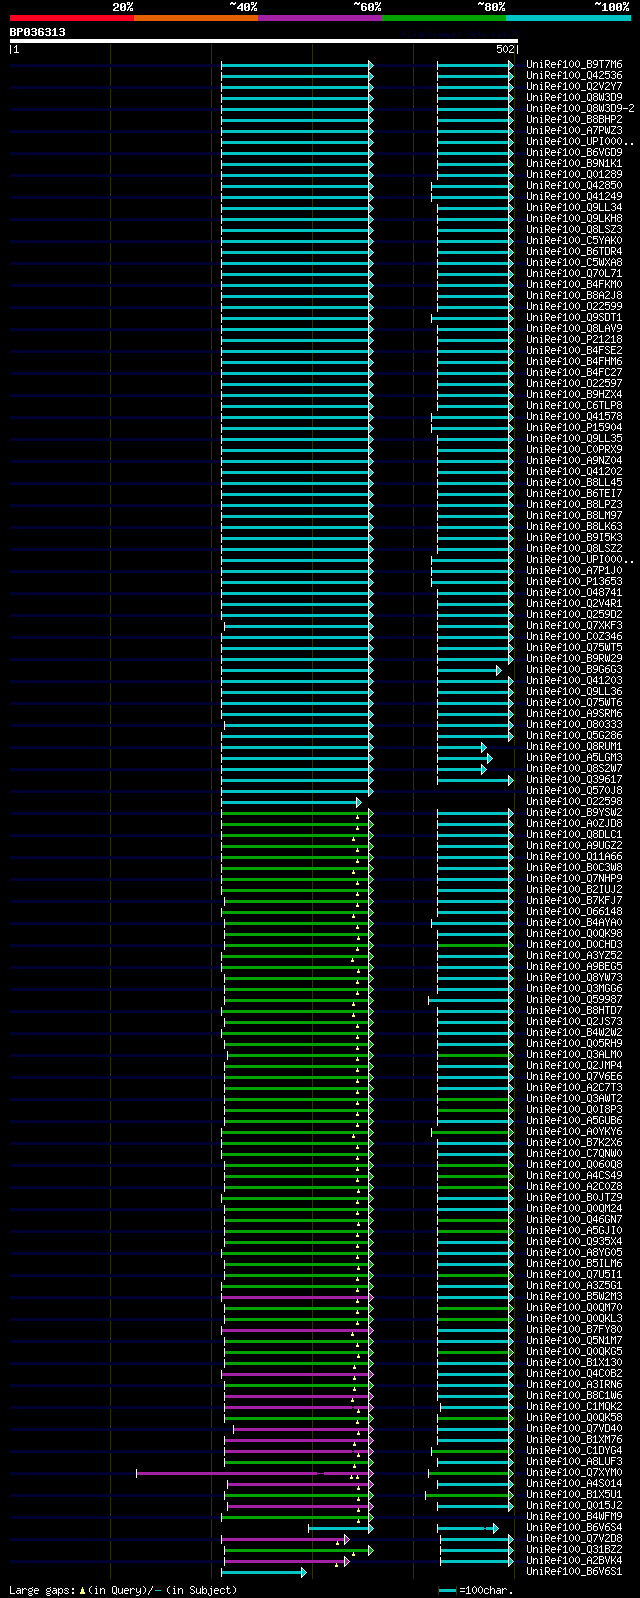Click the UniRef100_A7PWZ3 label

[574, 130]
